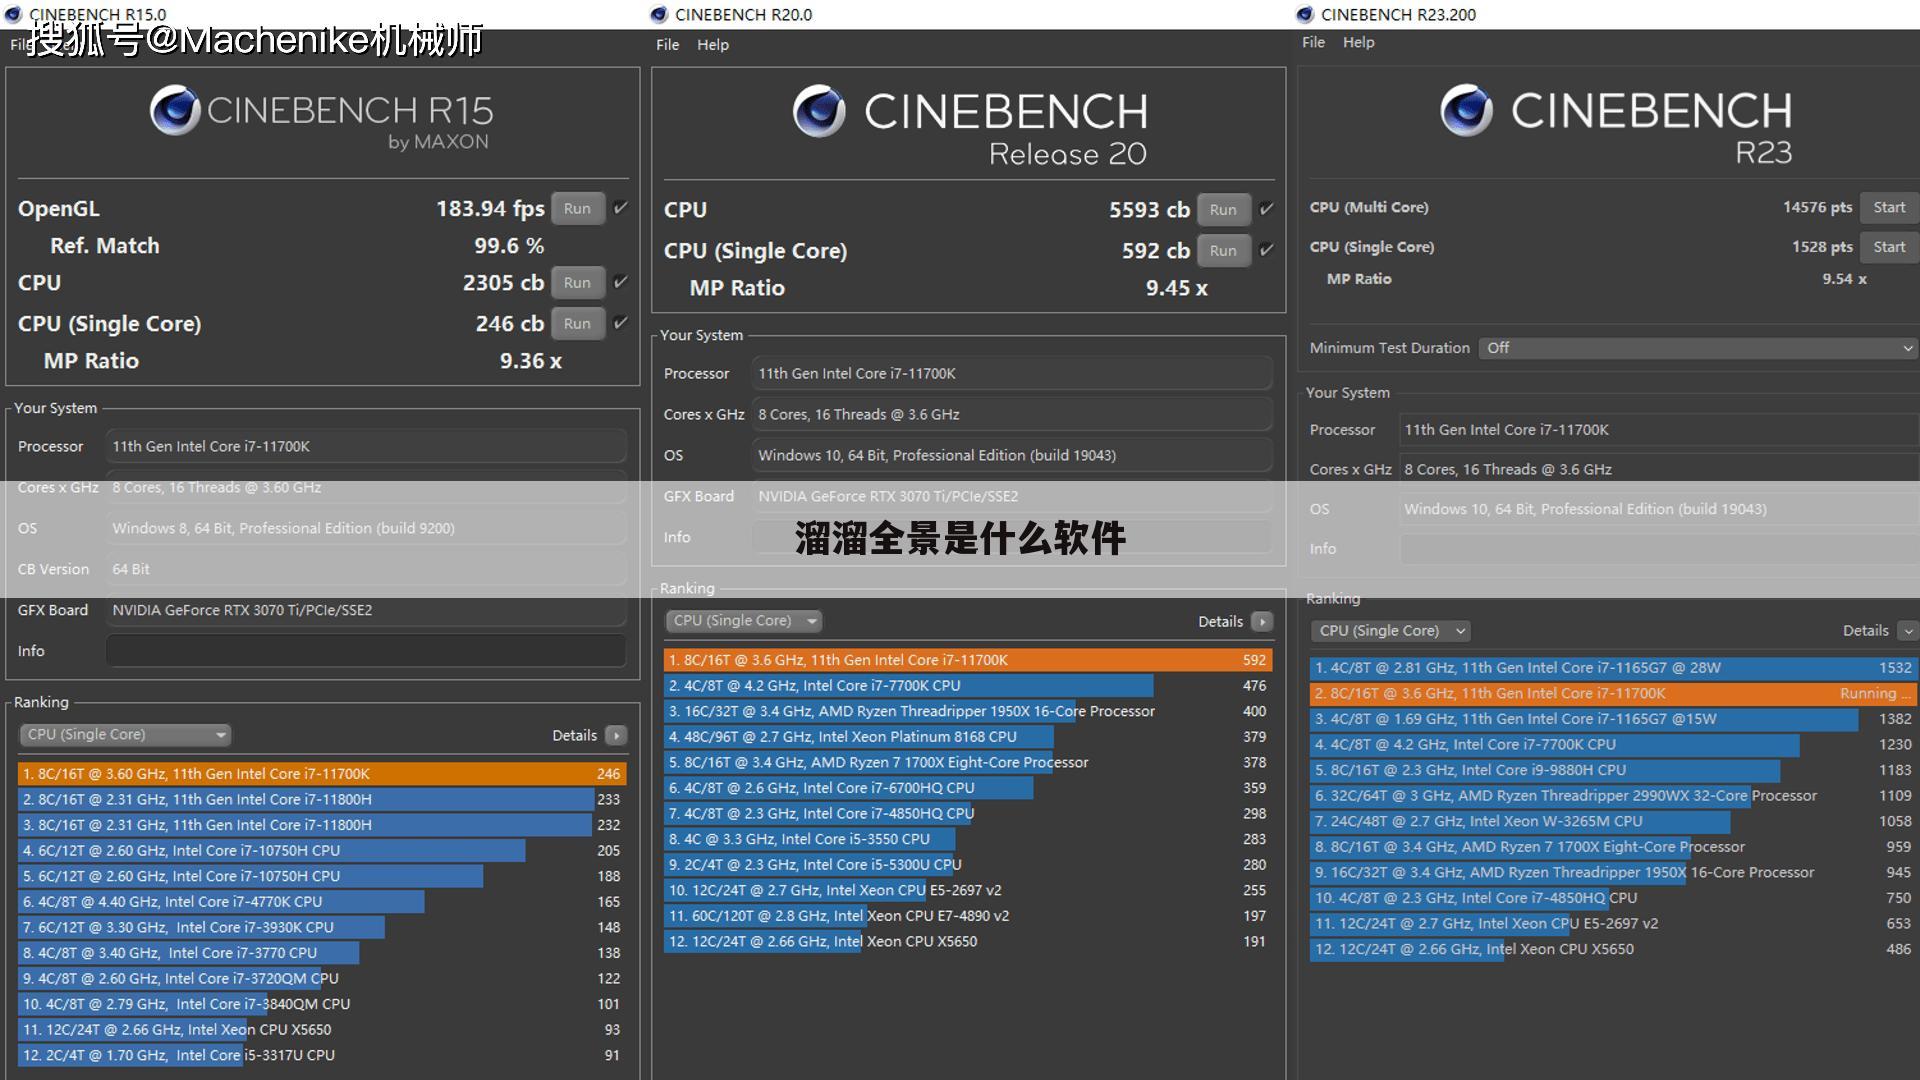
Task: Select R15 ranking row i5-3317U CPU
Action: pyautogui.click(x=322, y=1055)
